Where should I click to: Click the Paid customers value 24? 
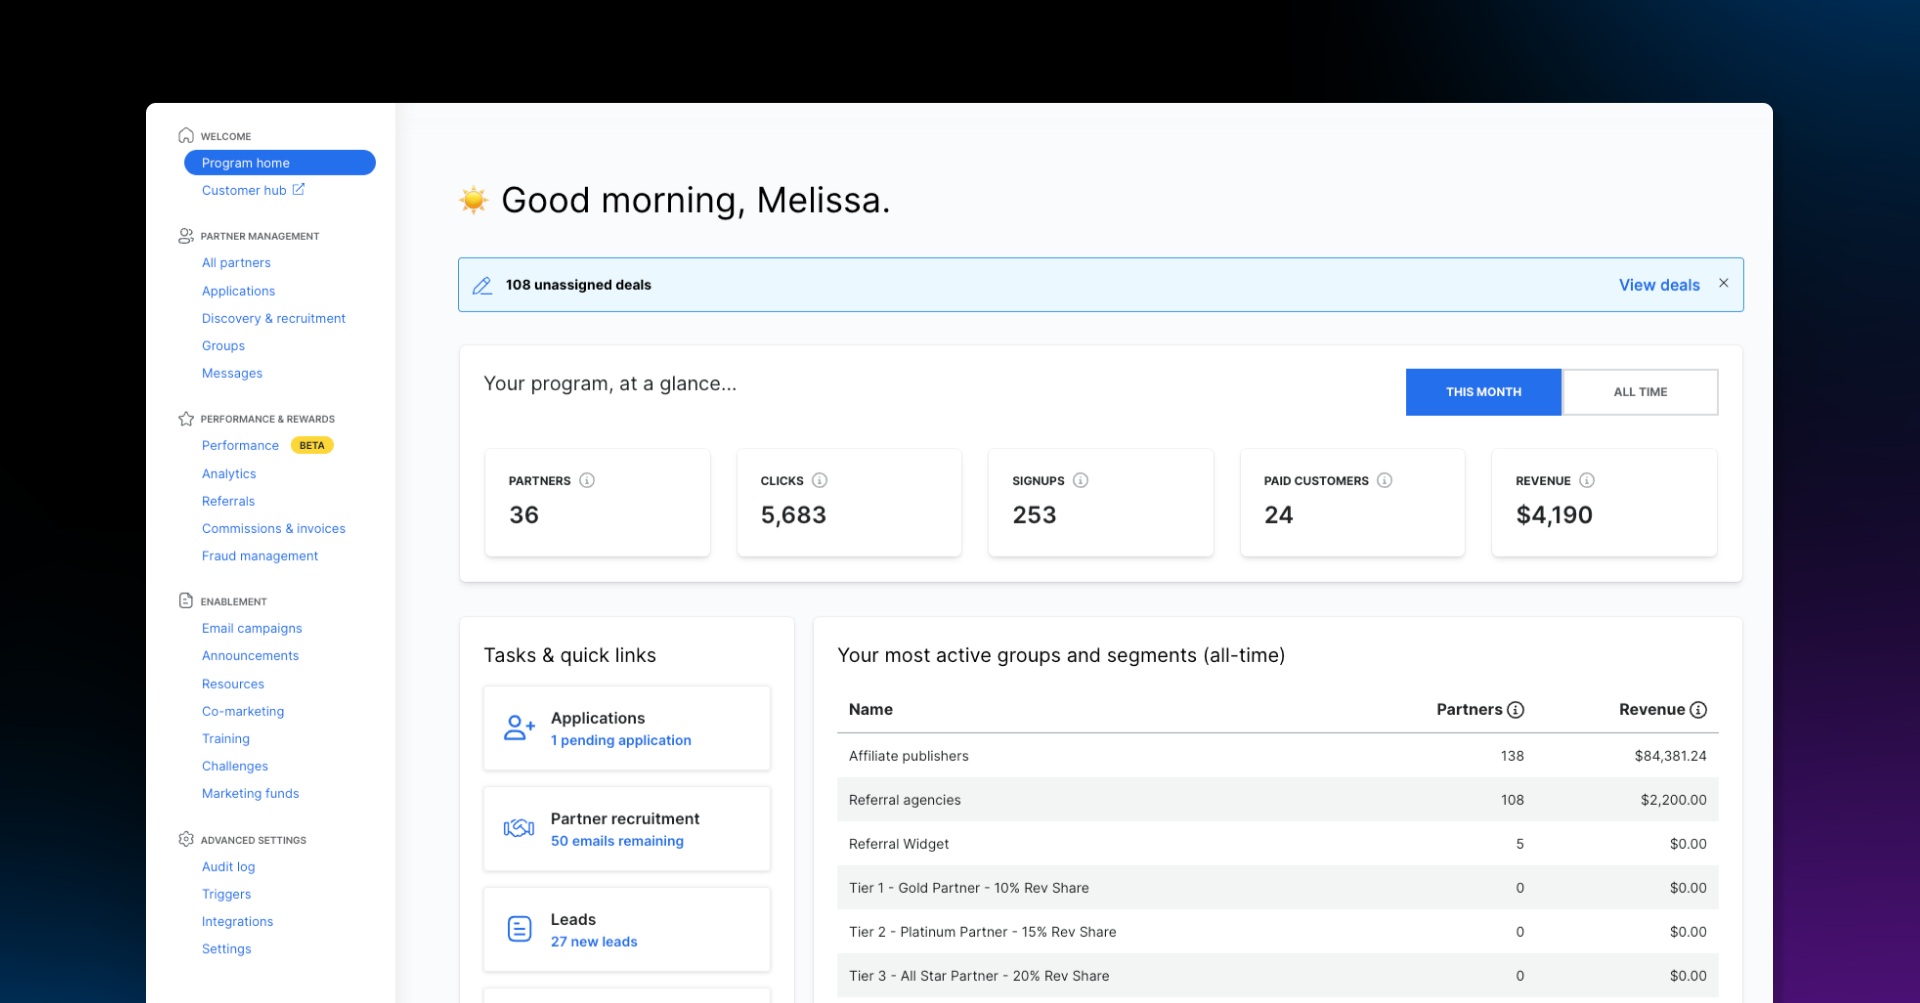1278,515
